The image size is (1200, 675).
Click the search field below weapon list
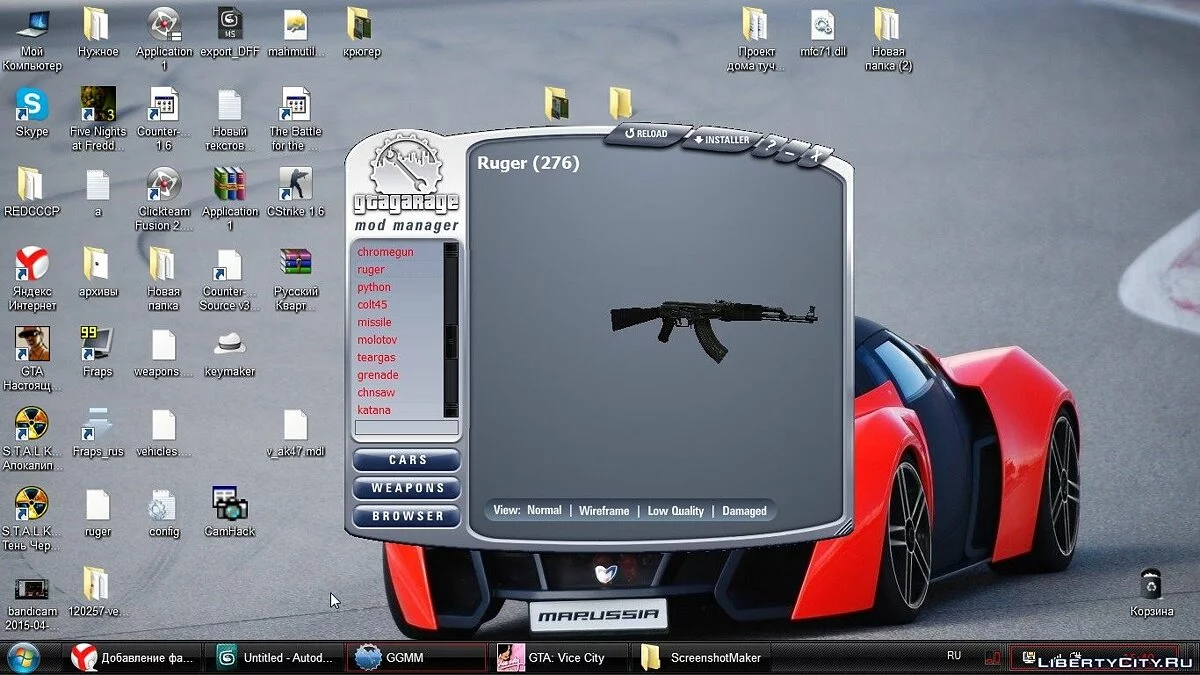pyautogui.click(x=406, y=428)
